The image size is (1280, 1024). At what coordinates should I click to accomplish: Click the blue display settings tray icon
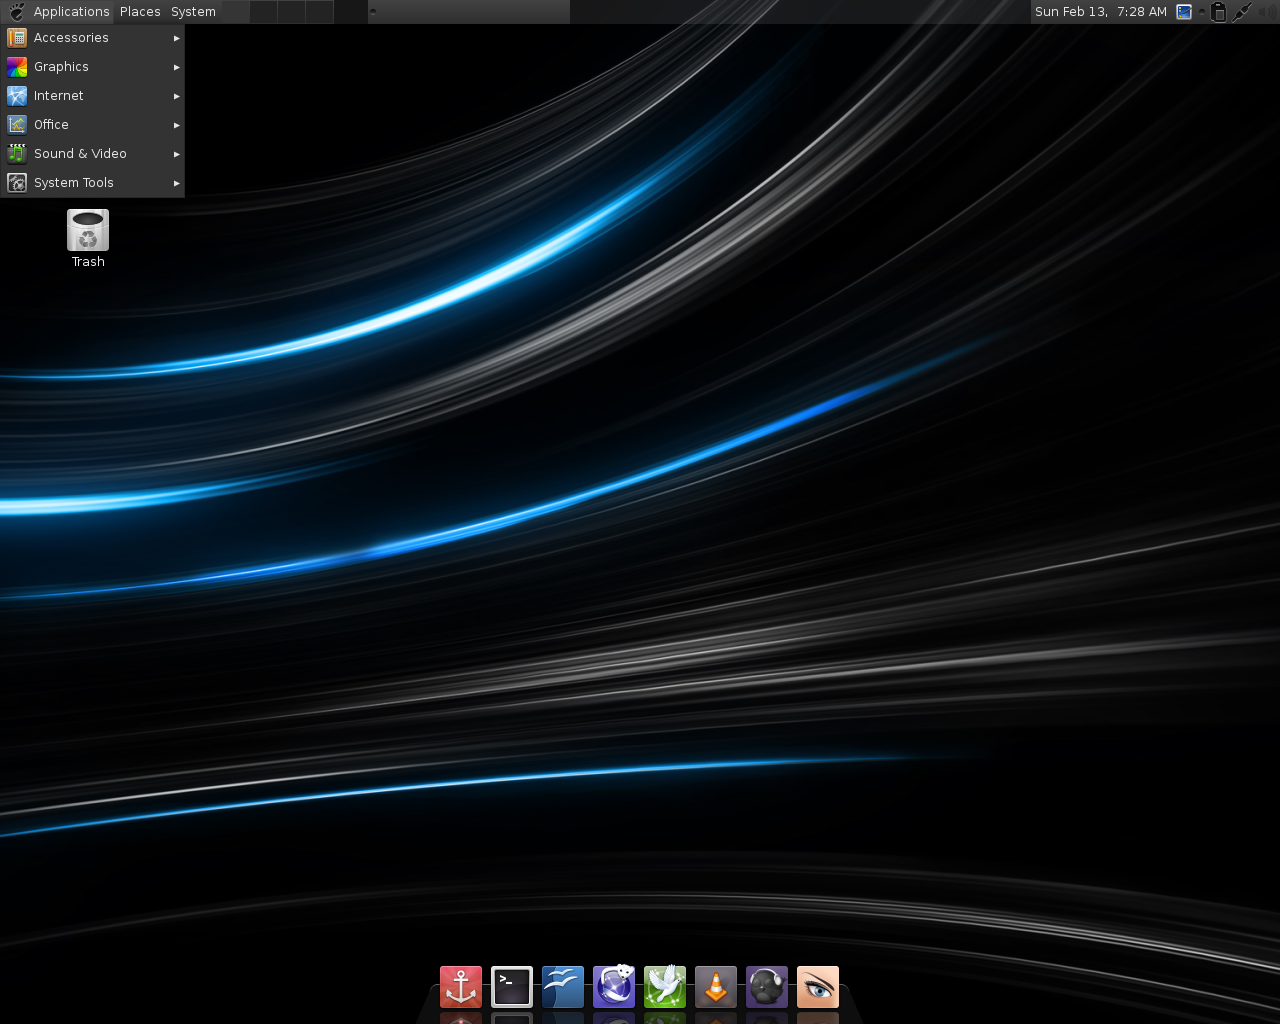click(1184, 12)
